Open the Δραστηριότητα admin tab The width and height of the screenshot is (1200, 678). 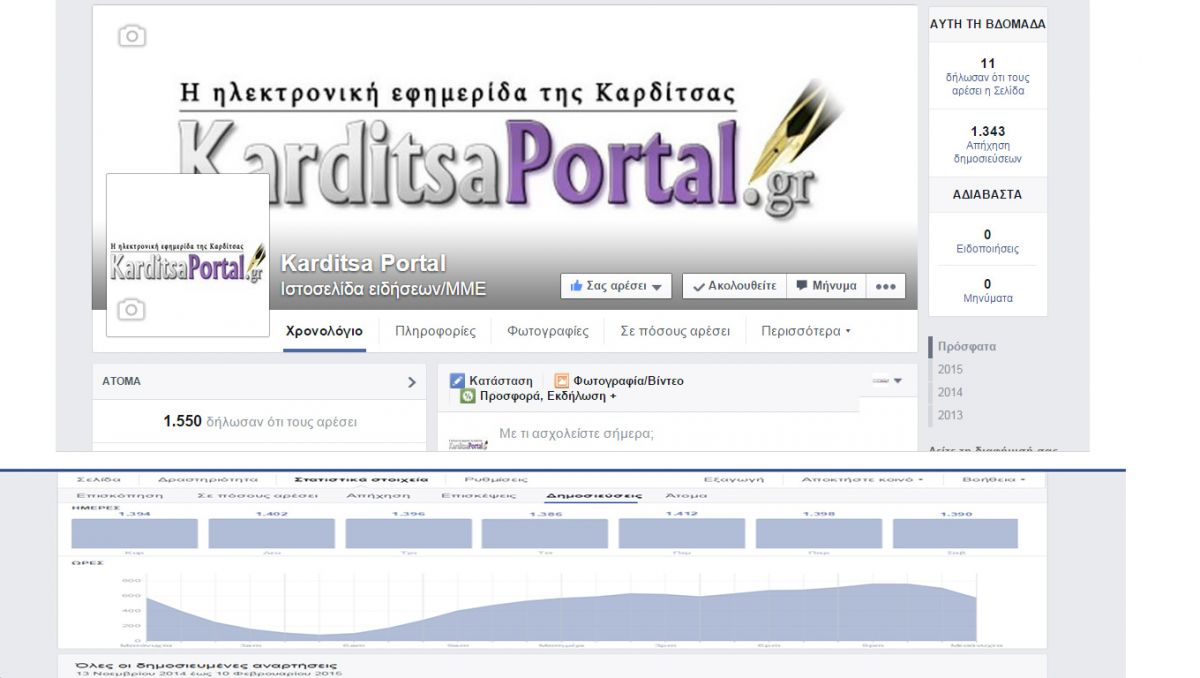click(x=208, y=479)
